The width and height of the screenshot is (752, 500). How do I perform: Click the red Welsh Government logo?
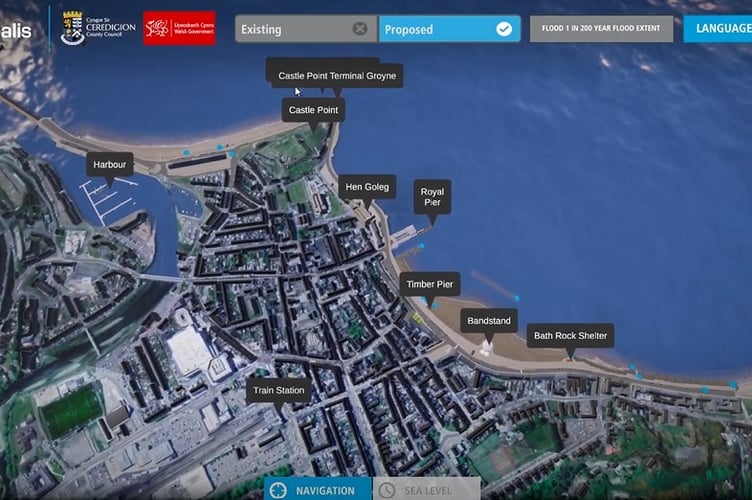pos(179,28)
